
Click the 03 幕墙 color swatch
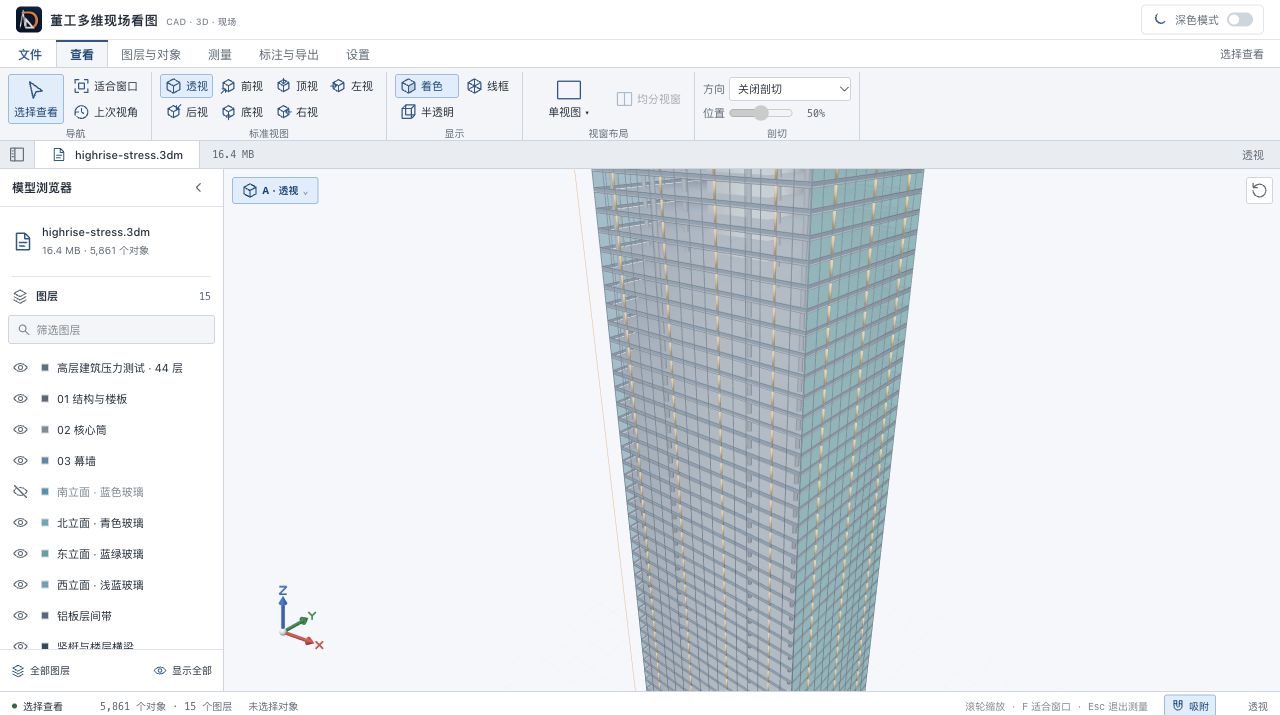pos(45,461)
